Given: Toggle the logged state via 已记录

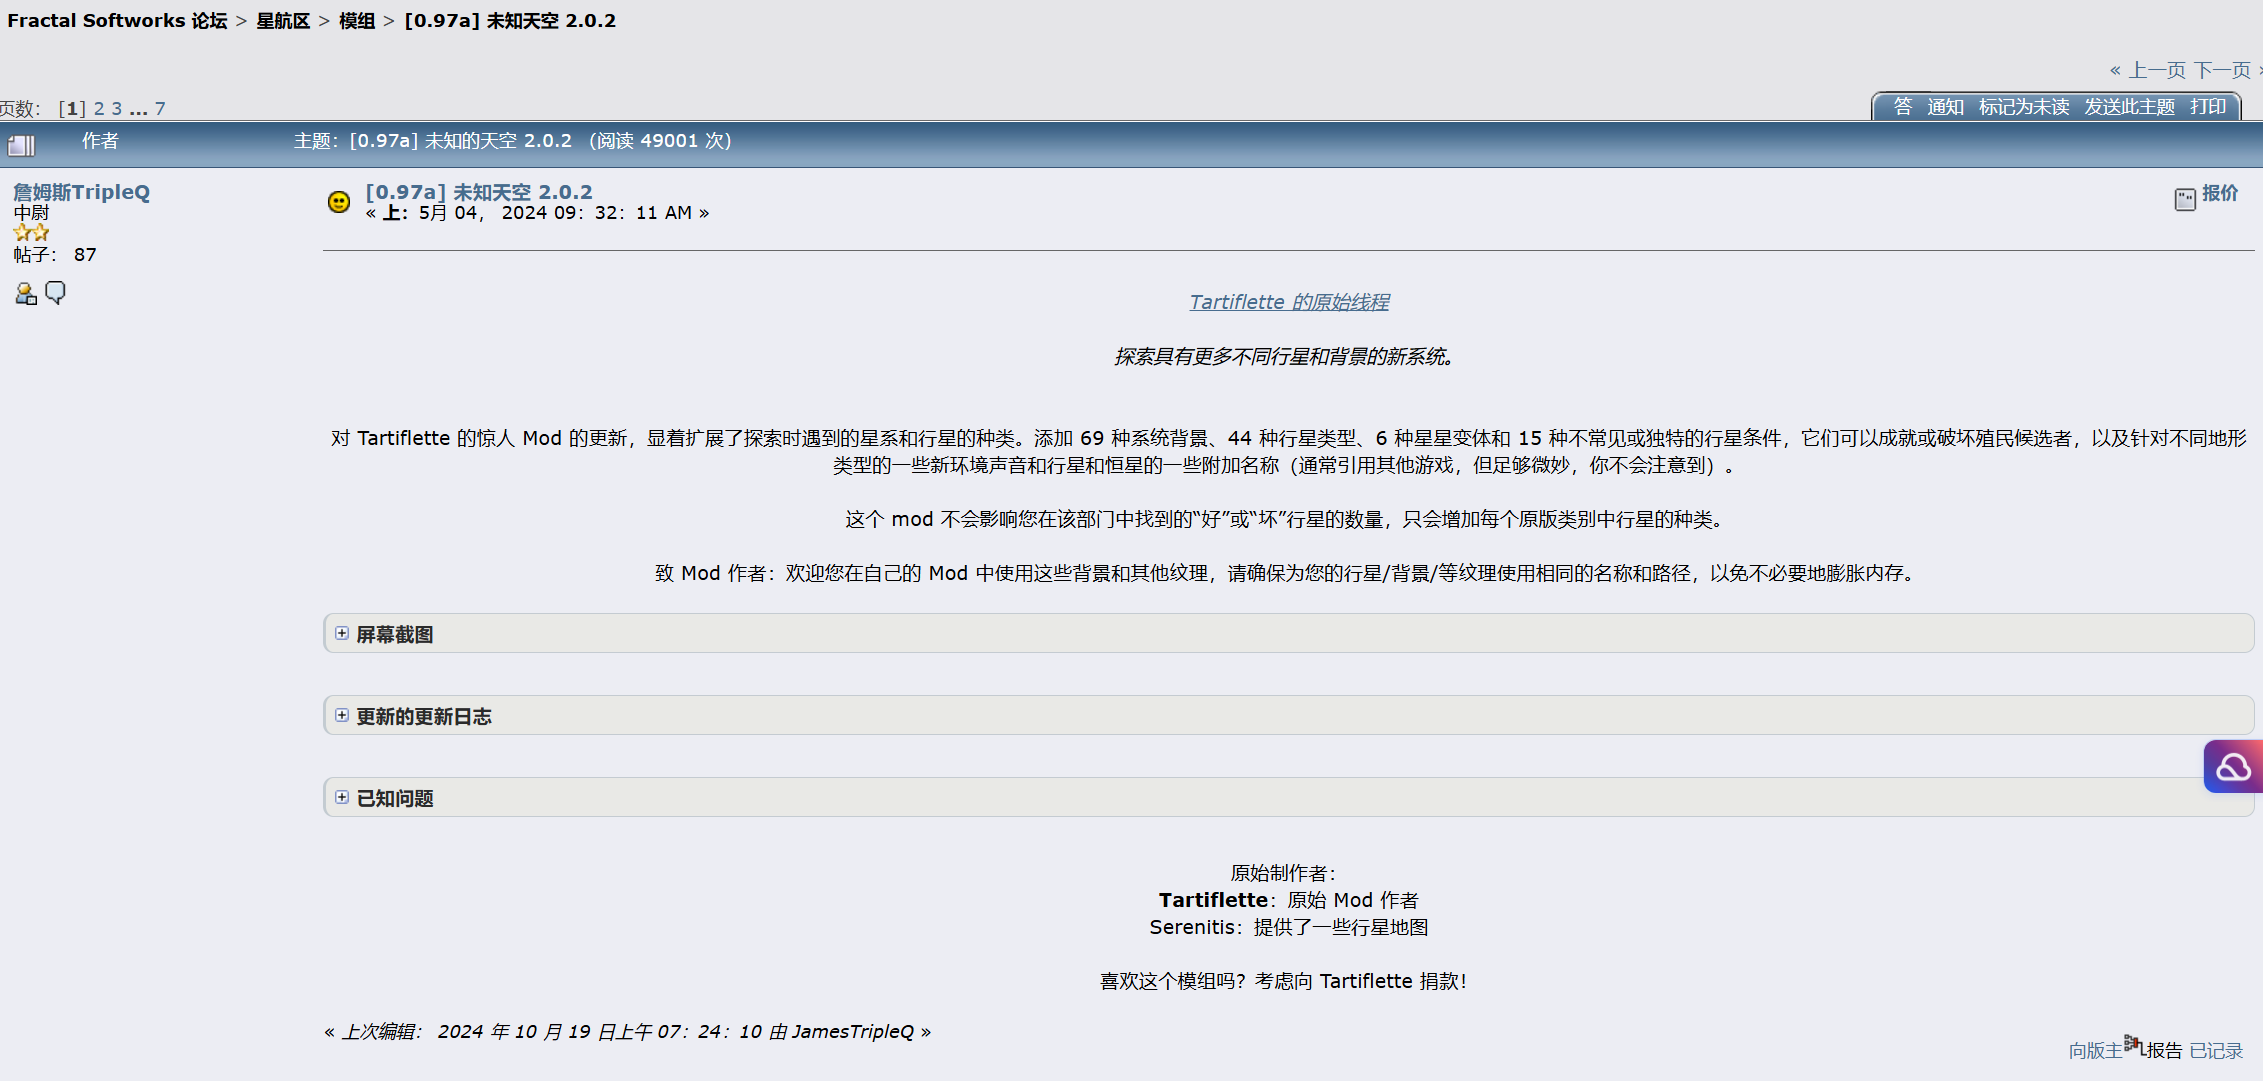Looking at the screenshot, I should click(2218, 1050).
